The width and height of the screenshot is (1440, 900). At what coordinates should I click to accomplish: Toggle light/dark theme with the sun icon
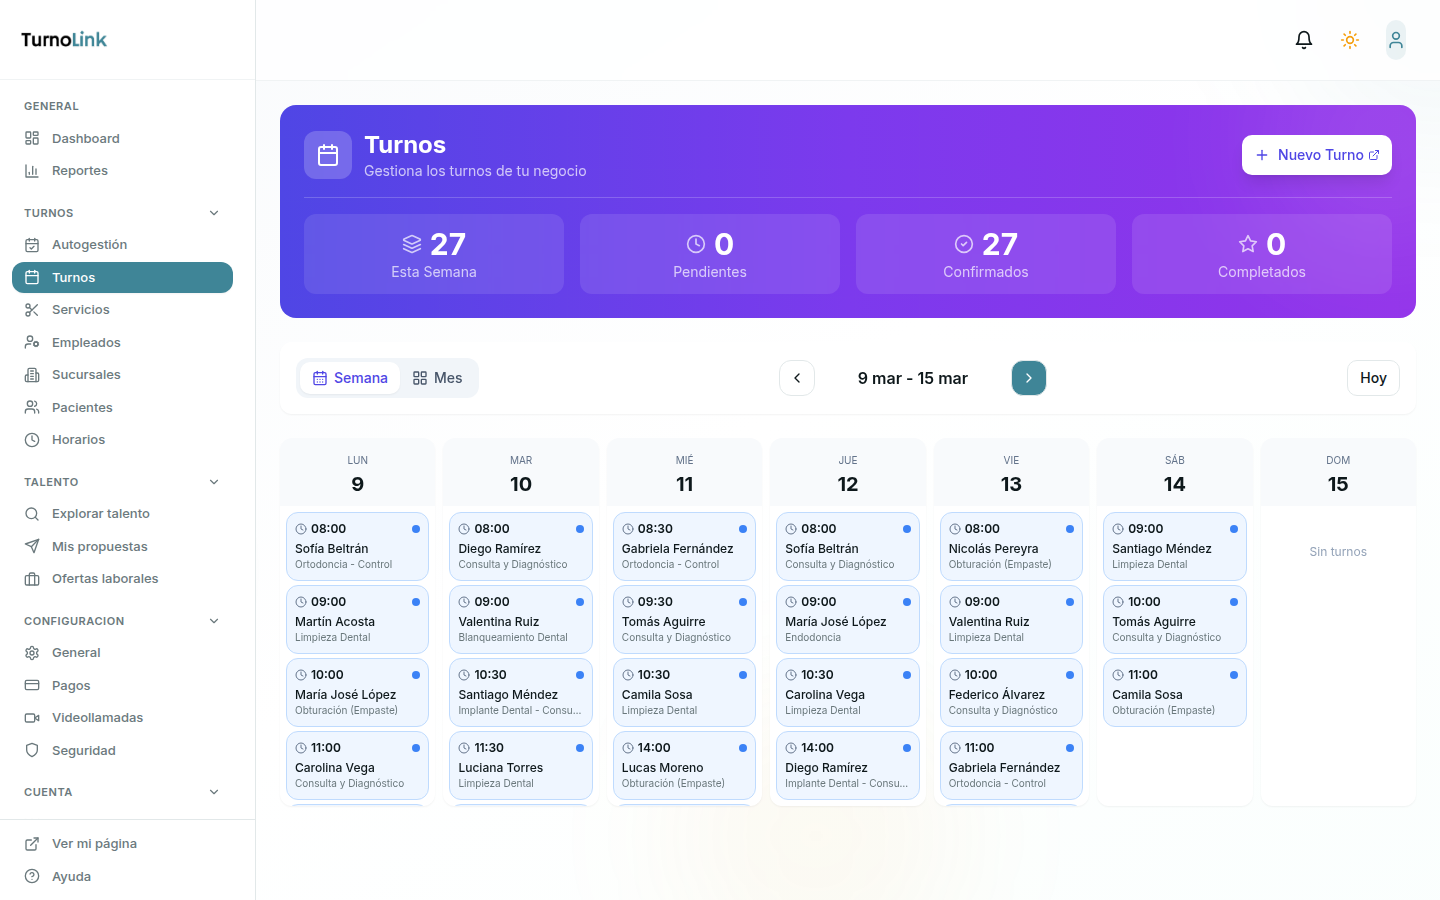pyautogui.click(x=1350, y=39)
